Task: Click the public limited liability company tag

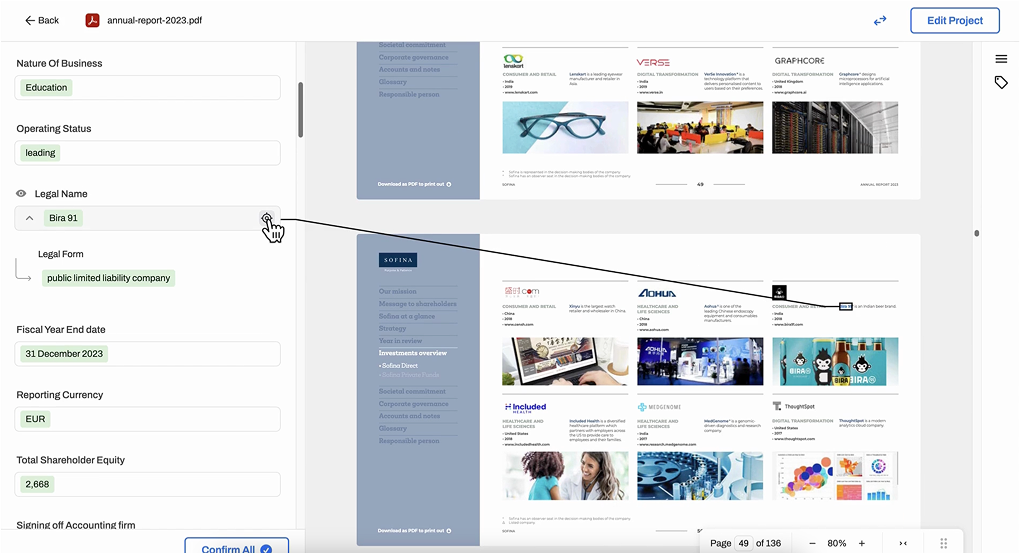Action: coord(109,278)
